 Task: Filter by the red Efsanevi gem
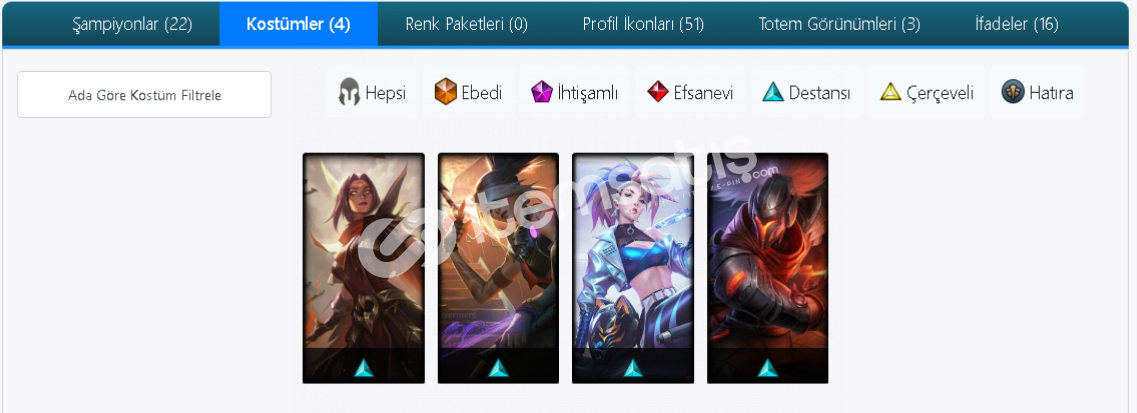click(x=658, y=92)
